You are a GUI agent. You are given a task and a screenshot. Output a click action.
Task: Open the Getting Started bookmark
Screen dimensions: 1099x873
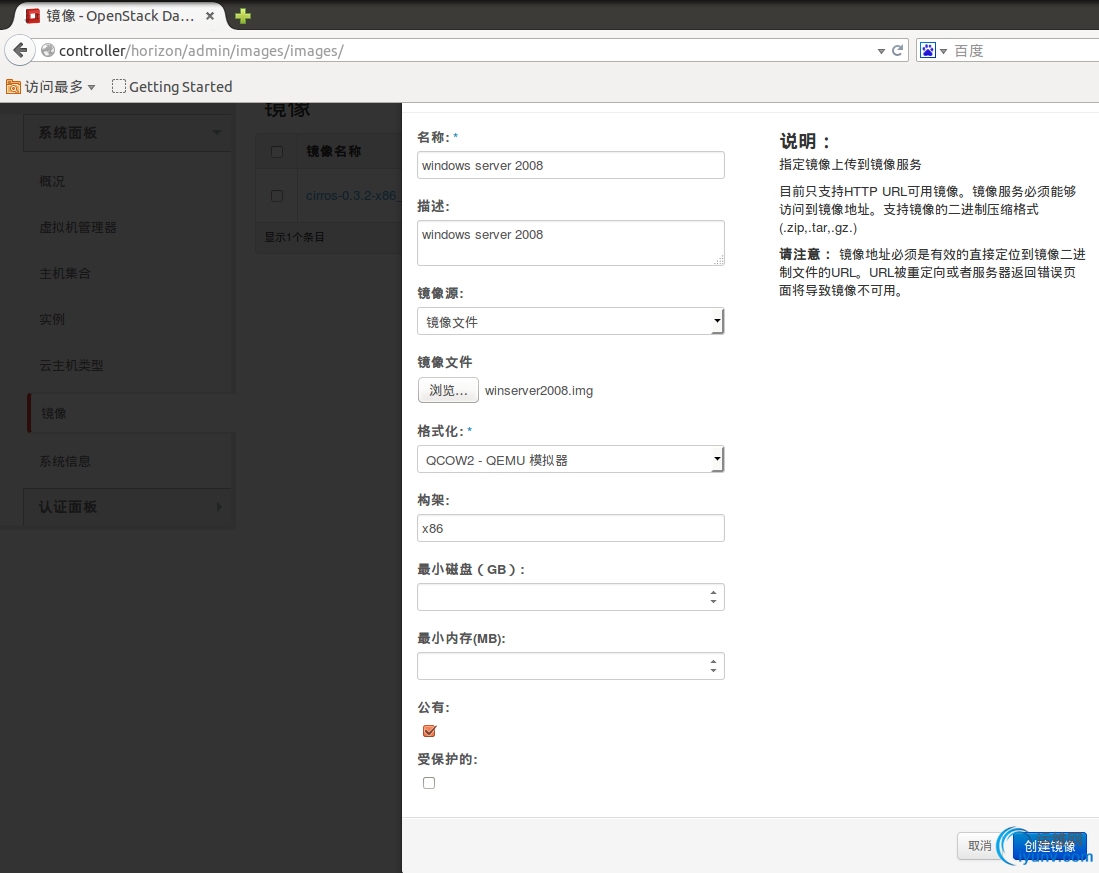(x=172, y=87)
